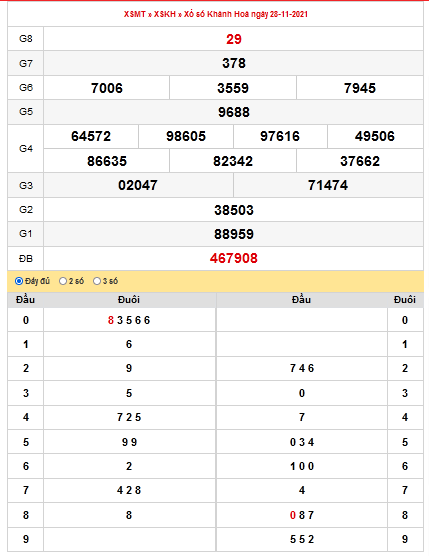
Task: Click the G3 number 71474
Action: [x=328, y=185]
